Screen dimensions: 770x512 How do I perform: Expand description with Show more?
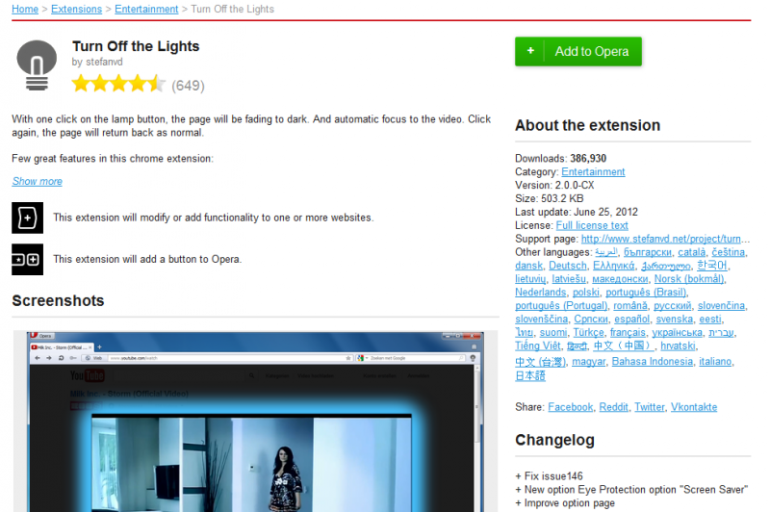37,181
